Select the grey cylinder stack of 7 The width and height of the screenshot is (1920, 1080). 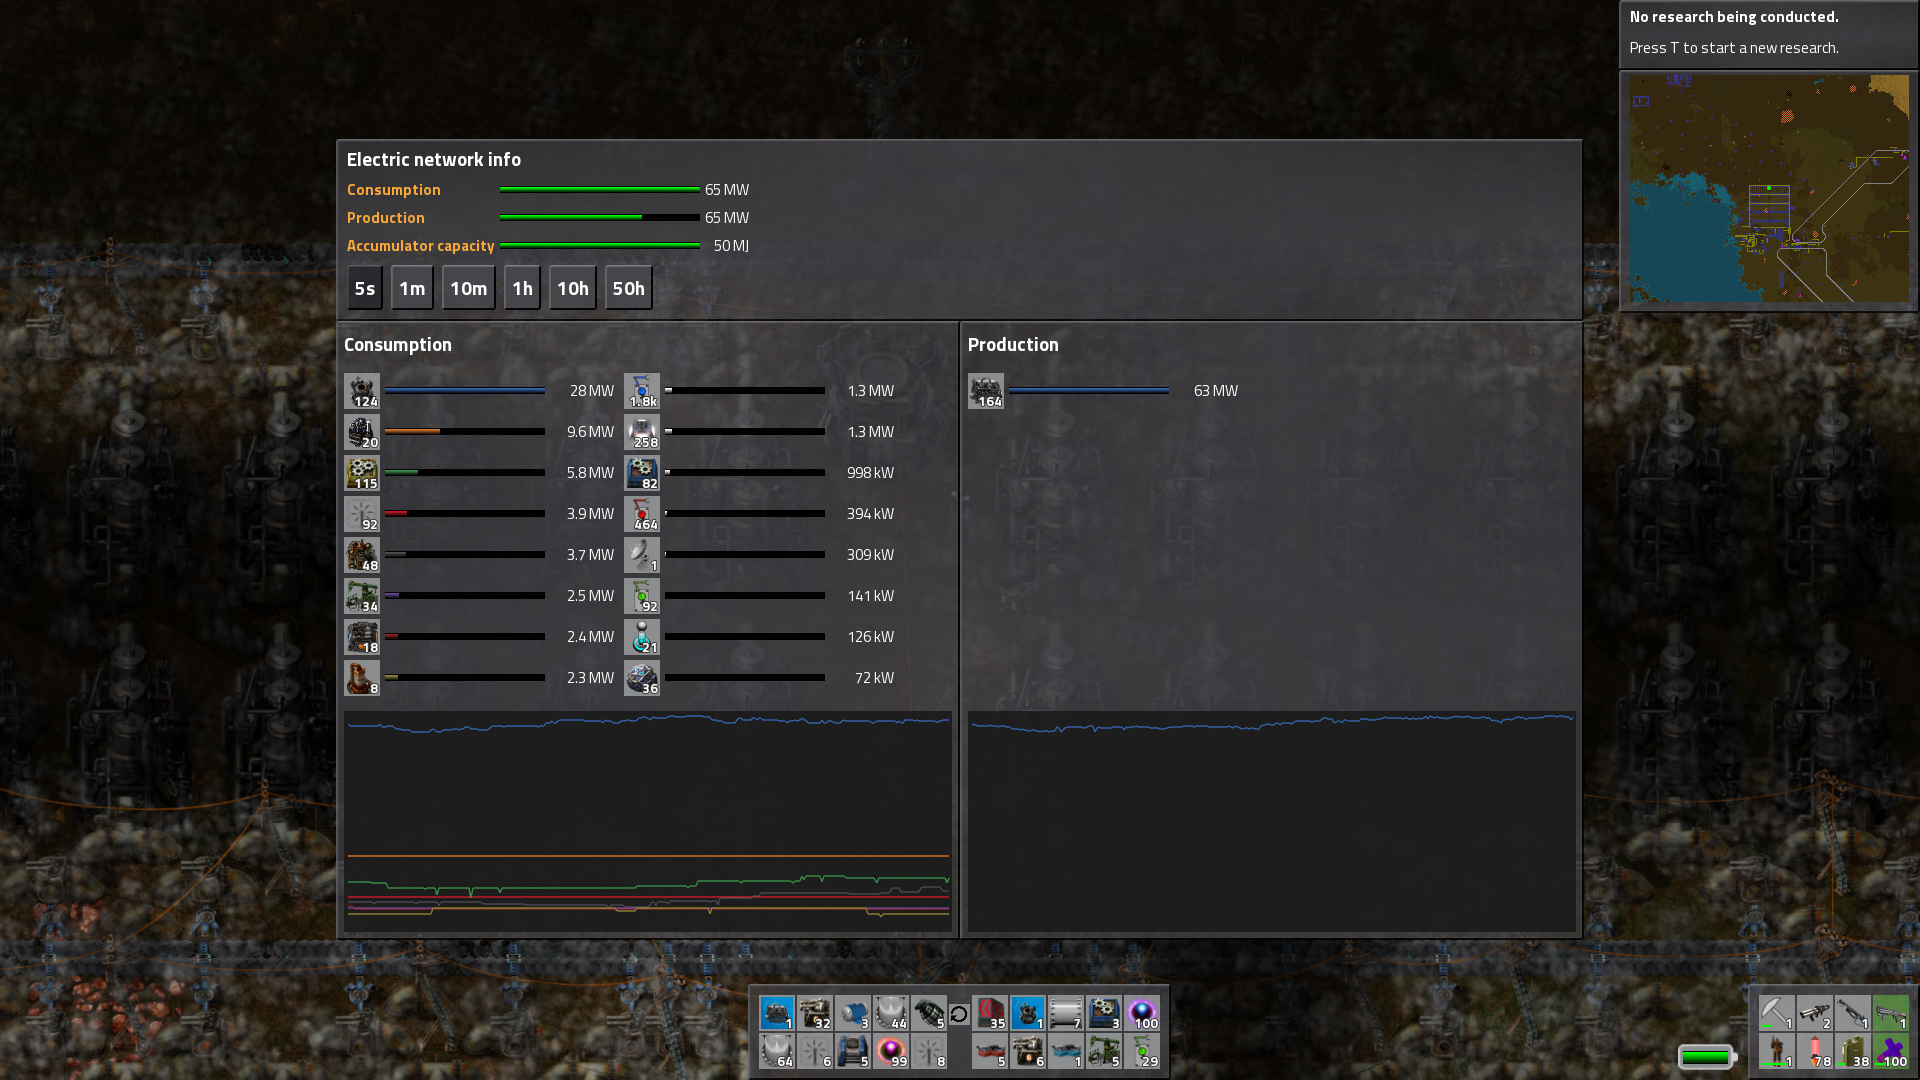[x=1066, y=1013]
